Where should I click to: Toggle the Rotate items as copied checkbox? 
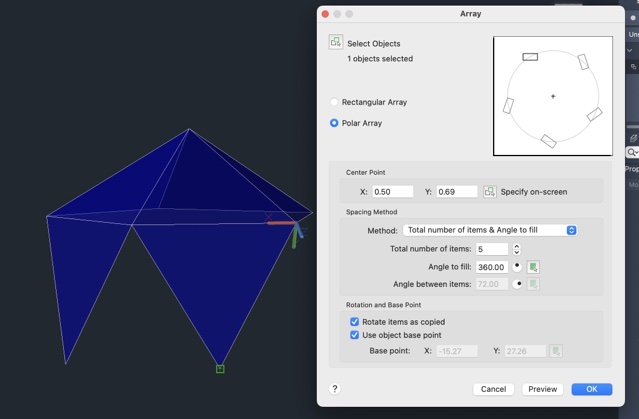point(355,322)
